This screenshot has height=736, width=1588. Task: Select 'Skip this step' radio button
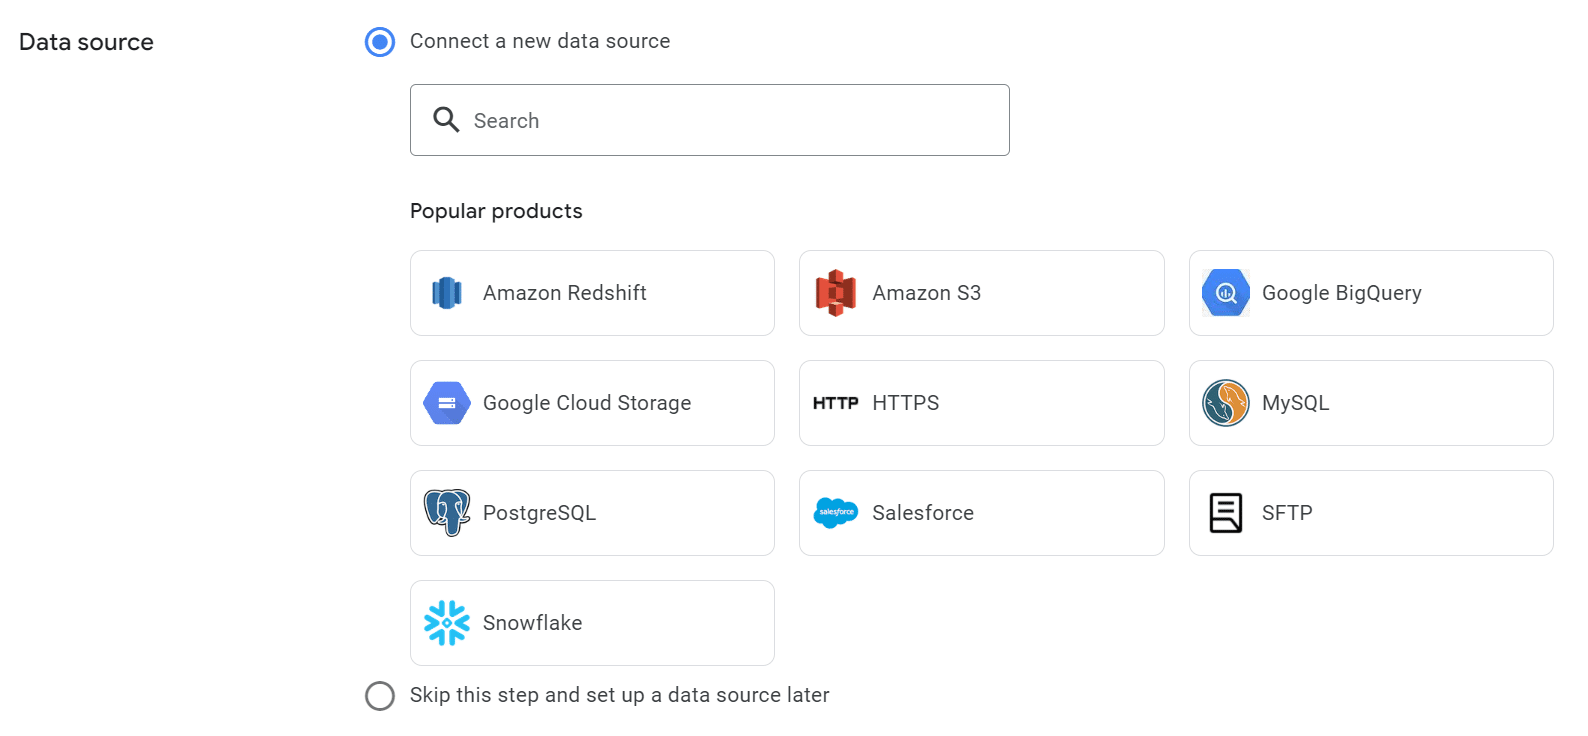pos(380,695)
